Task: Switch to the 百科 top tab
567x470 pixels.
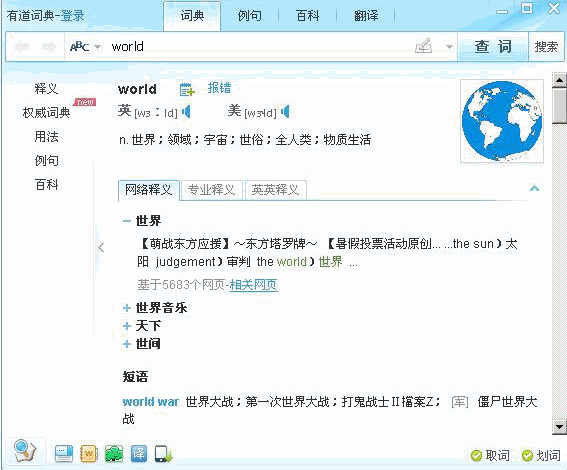Action: 307,16
